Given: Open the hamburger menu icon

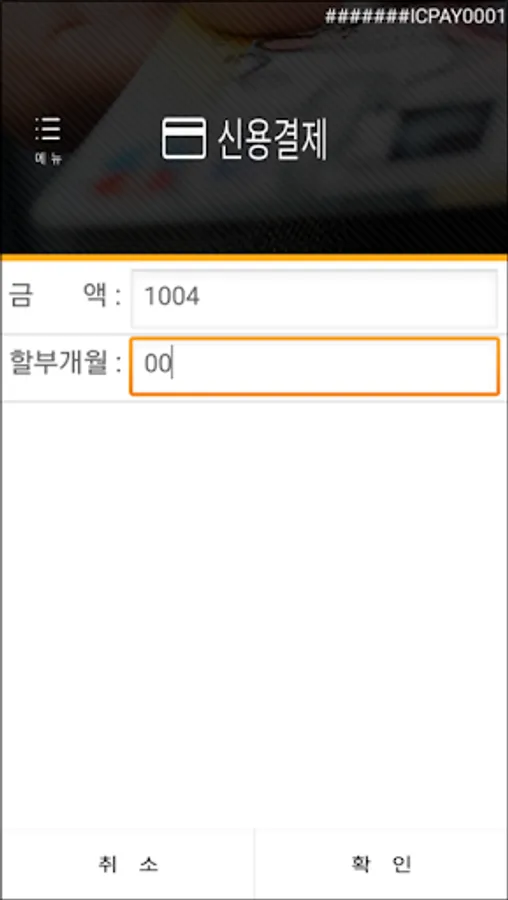Looking at the screenshot, I should click(x=48, y=130).
